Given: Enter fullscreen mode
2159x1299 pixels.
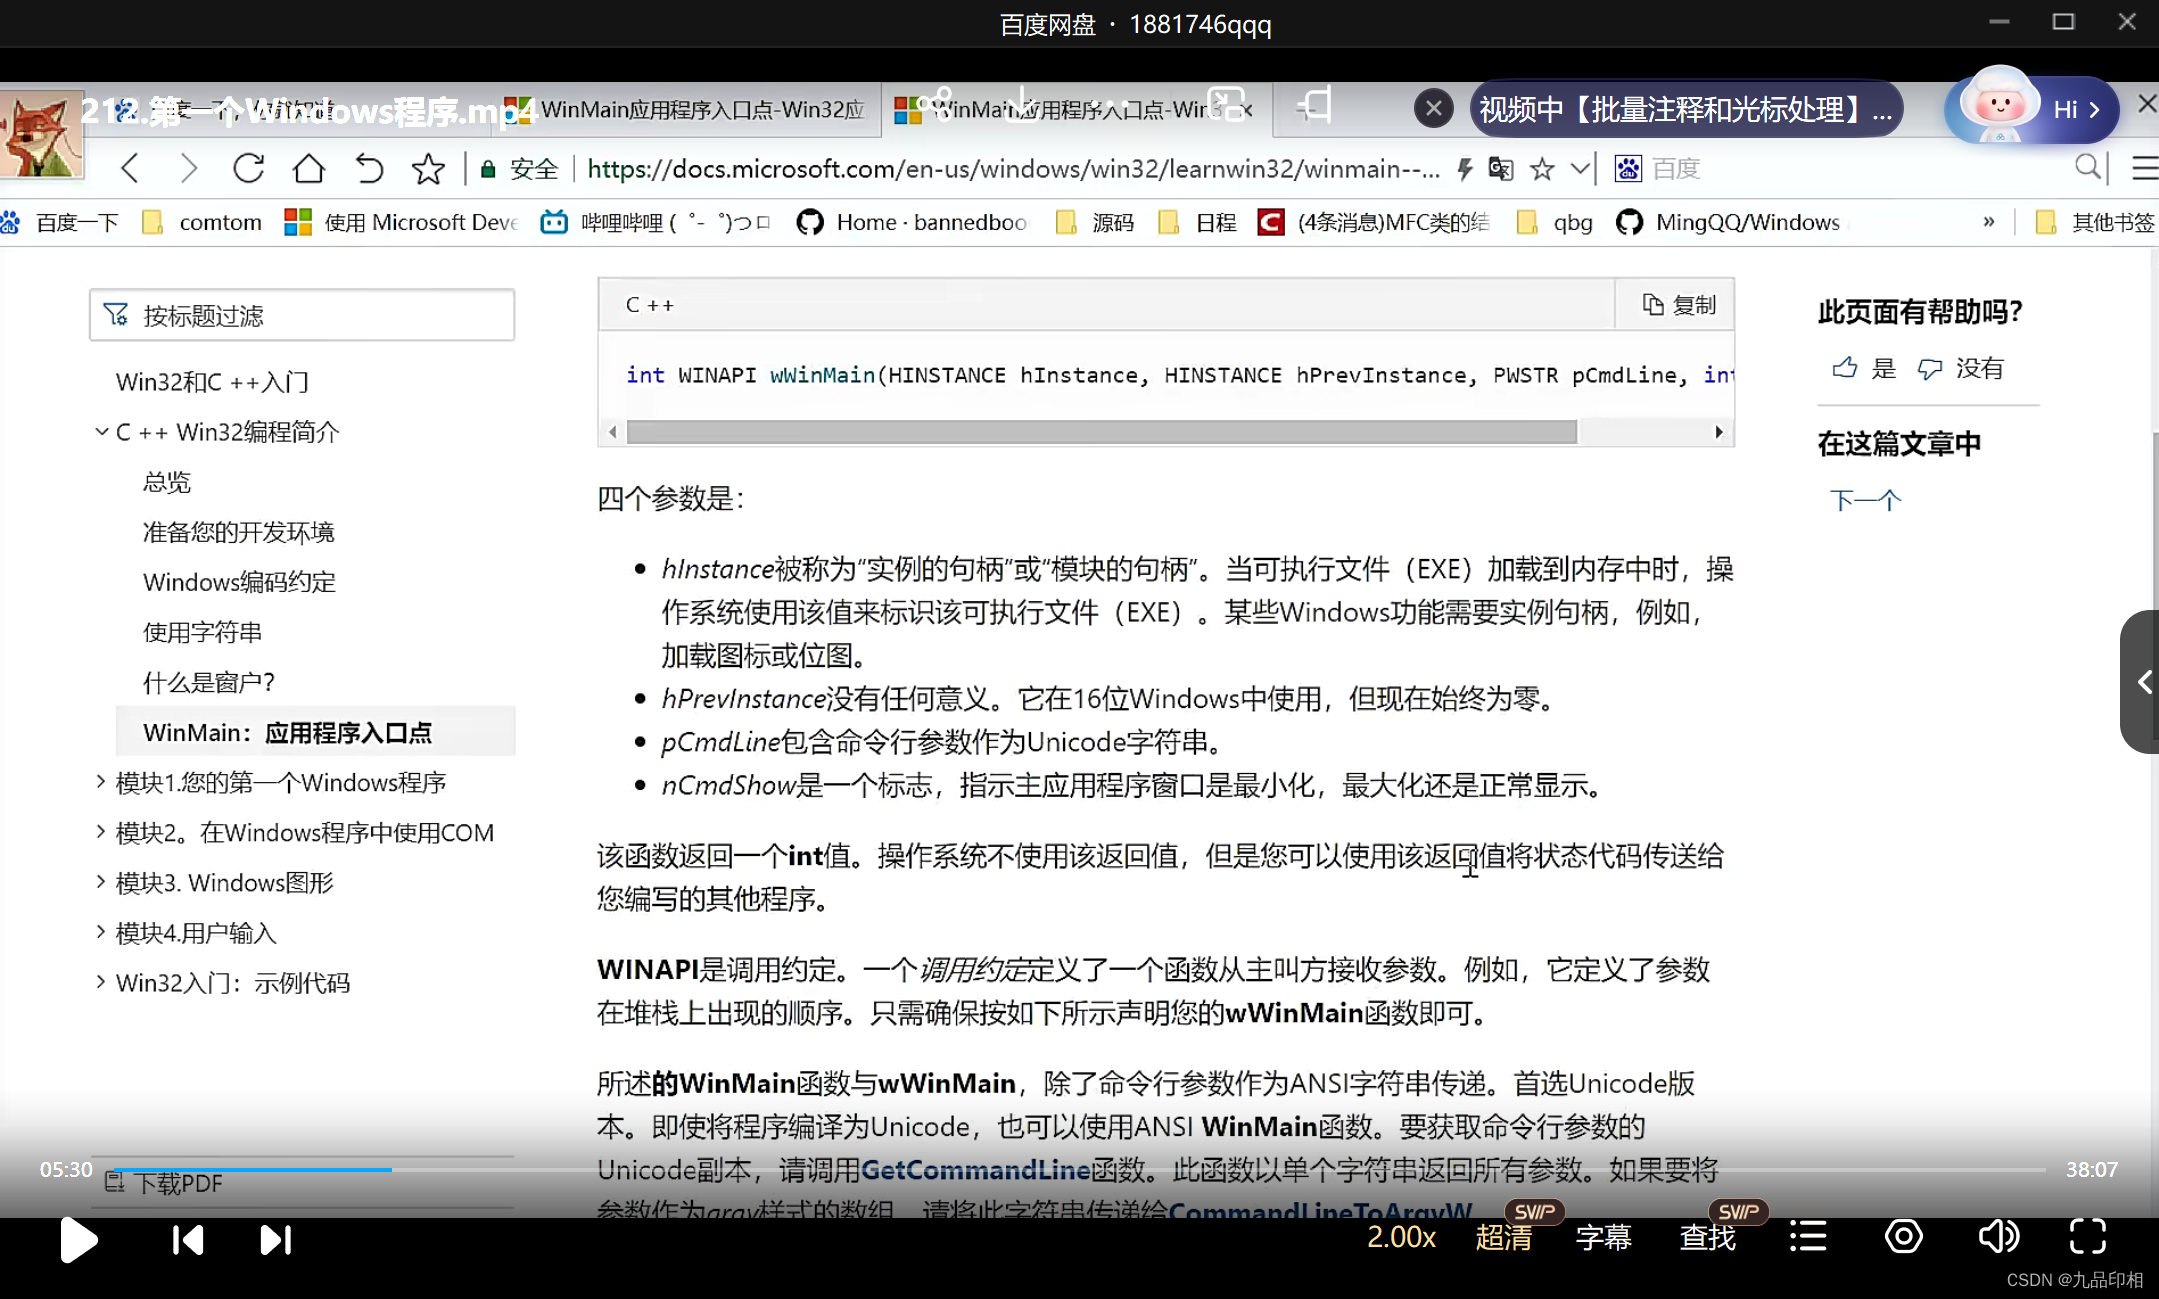Looking at the screenshot, I should [x=2087, y=1237].
